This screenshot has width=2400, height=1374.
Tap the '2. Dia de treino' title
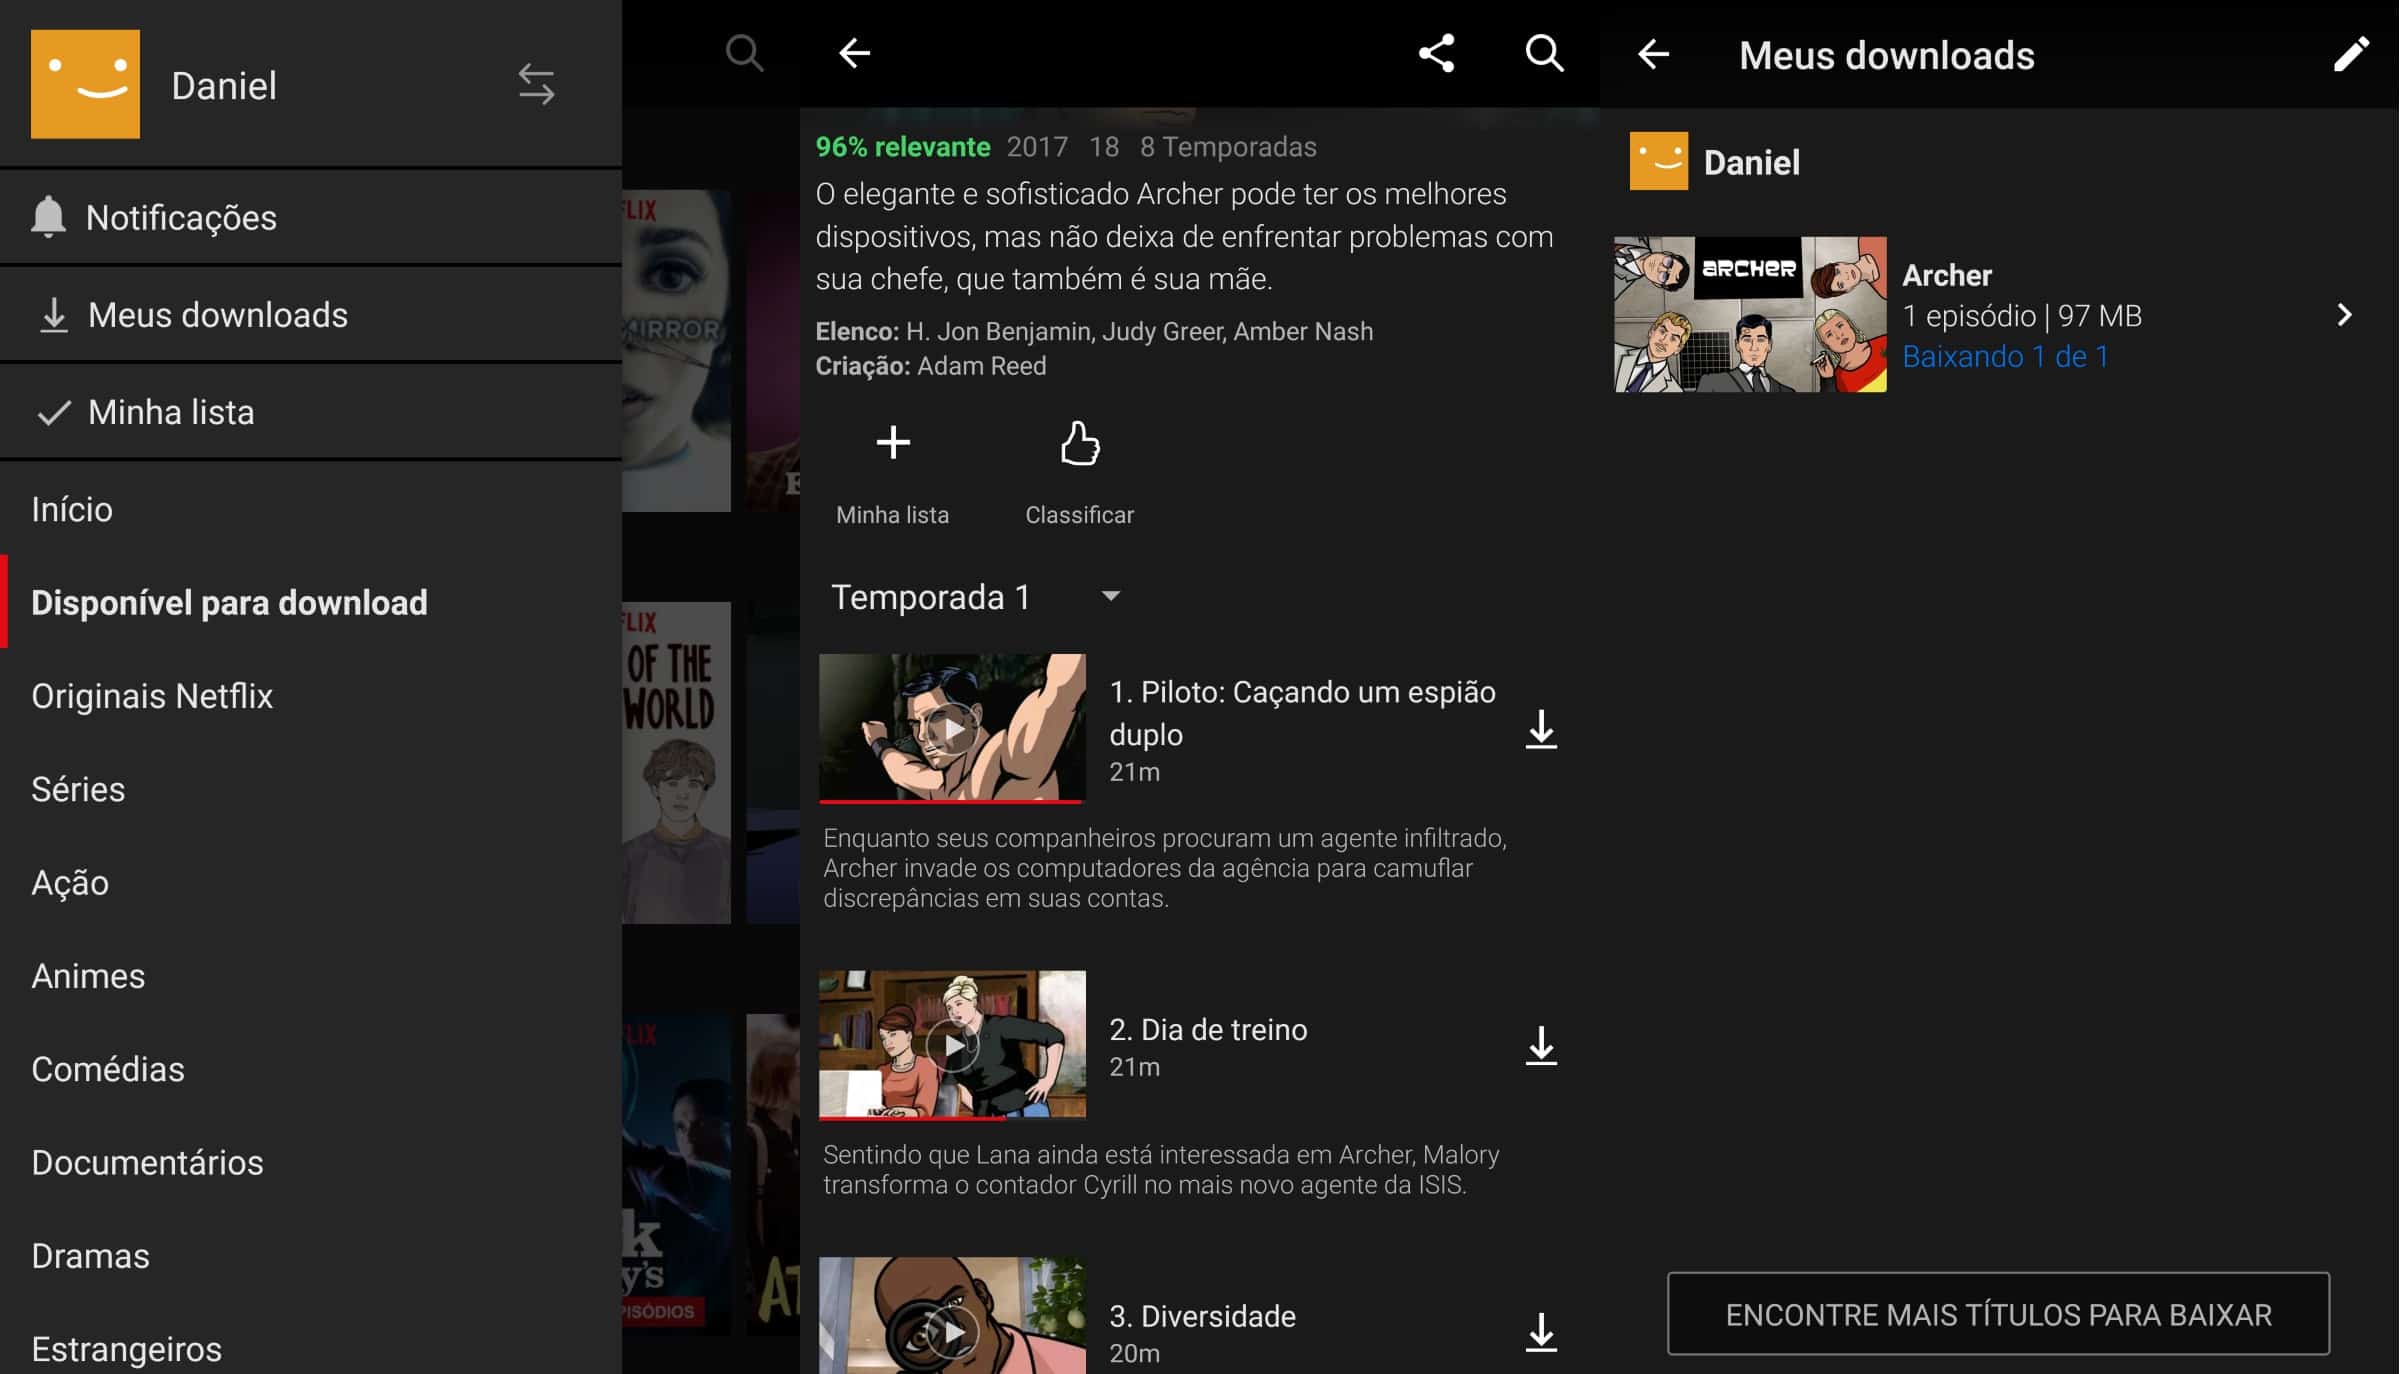point(1208,1029)
